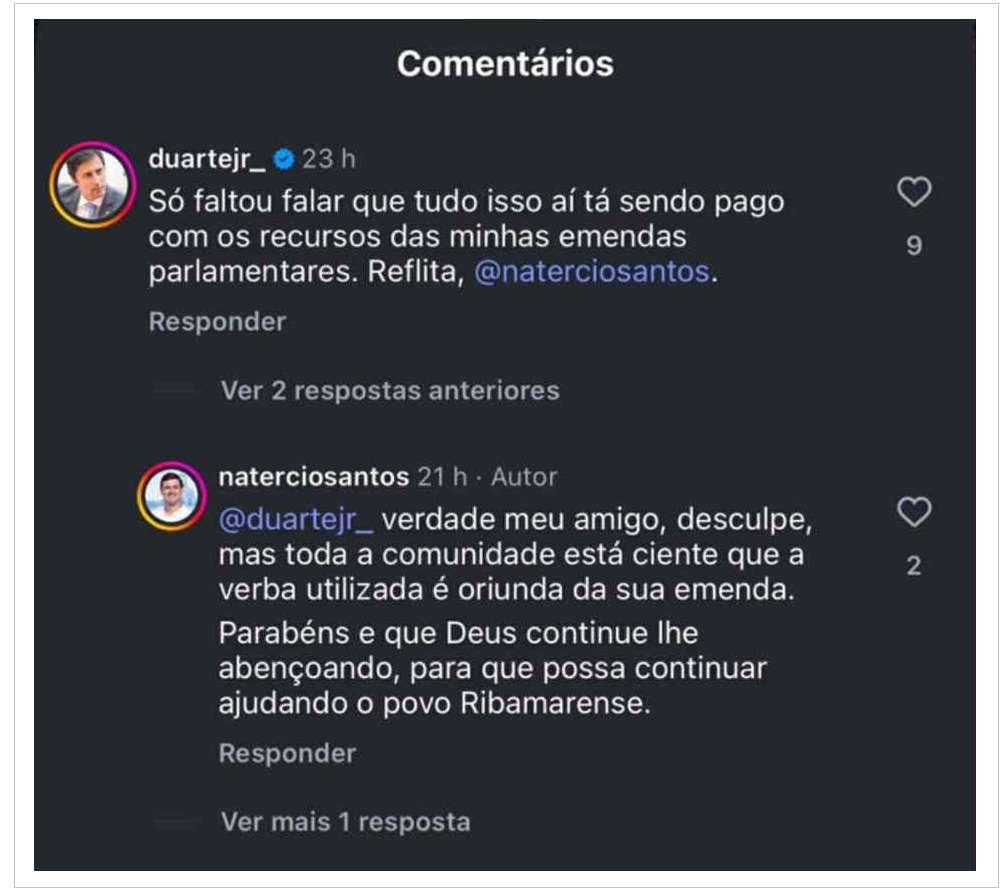Expand "Ver mais 1 resposta"
This screenshot has width=1008, height=893.
tap(345, 822)
